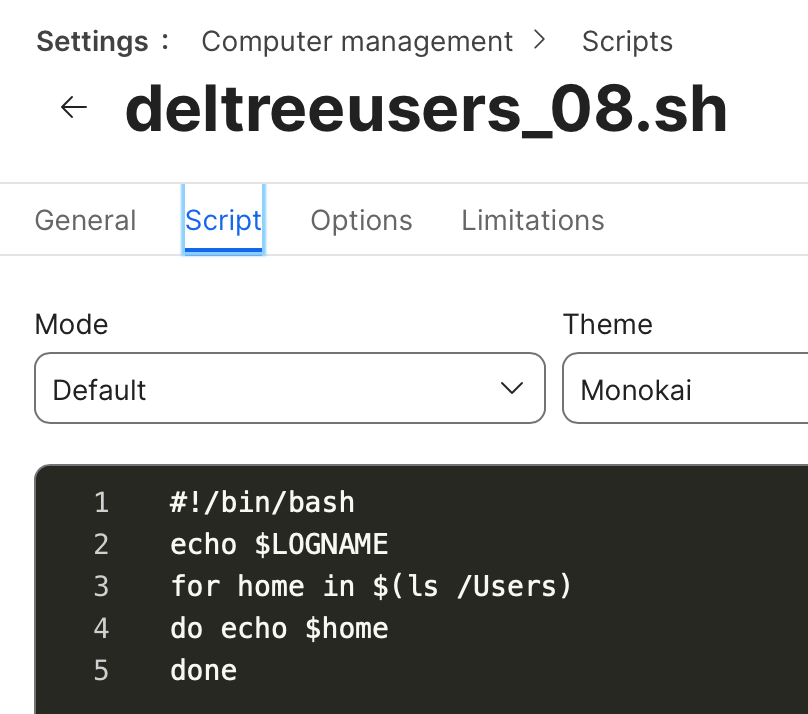Place cursor at the done line
Viewport: 808px width, 714px height.
coord(204,670)
